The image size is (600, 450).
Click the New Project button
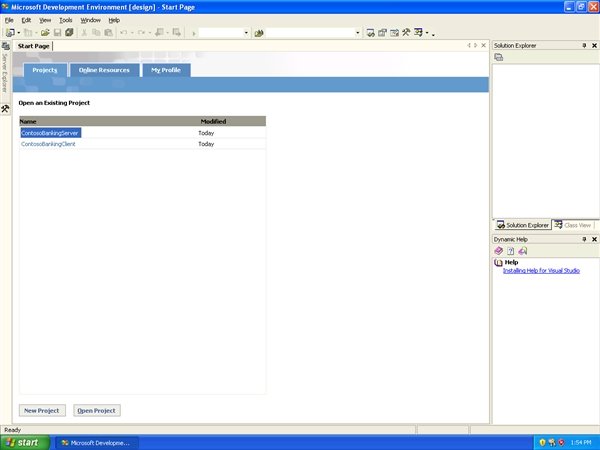tap(42, 411)
